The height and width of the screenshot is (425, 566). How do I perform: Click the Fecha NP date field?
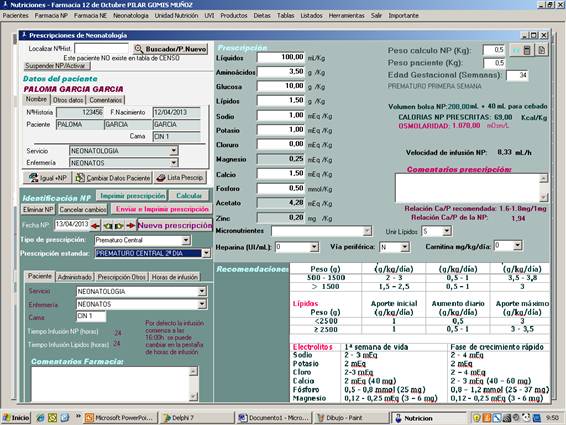[72, 225]
